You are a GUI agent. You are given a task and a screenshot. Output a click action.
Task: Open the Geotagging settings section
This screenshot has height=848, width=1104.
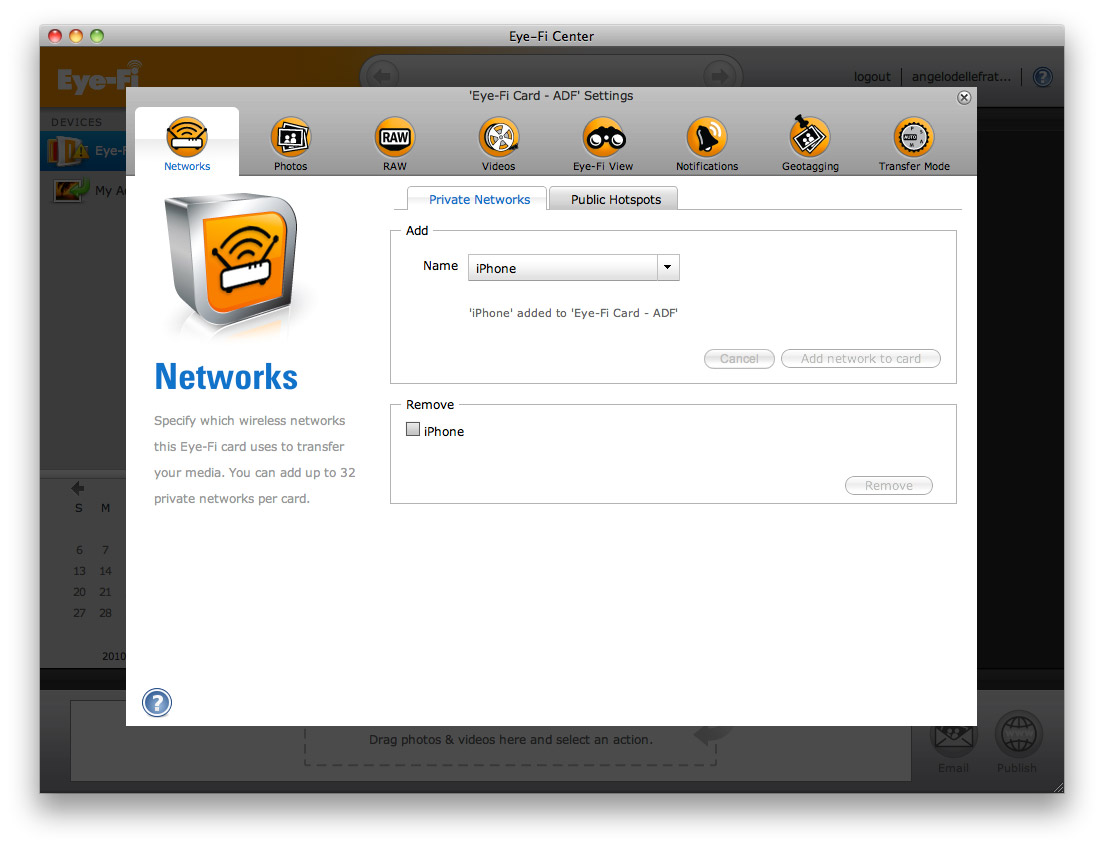[x=810, y=144]
